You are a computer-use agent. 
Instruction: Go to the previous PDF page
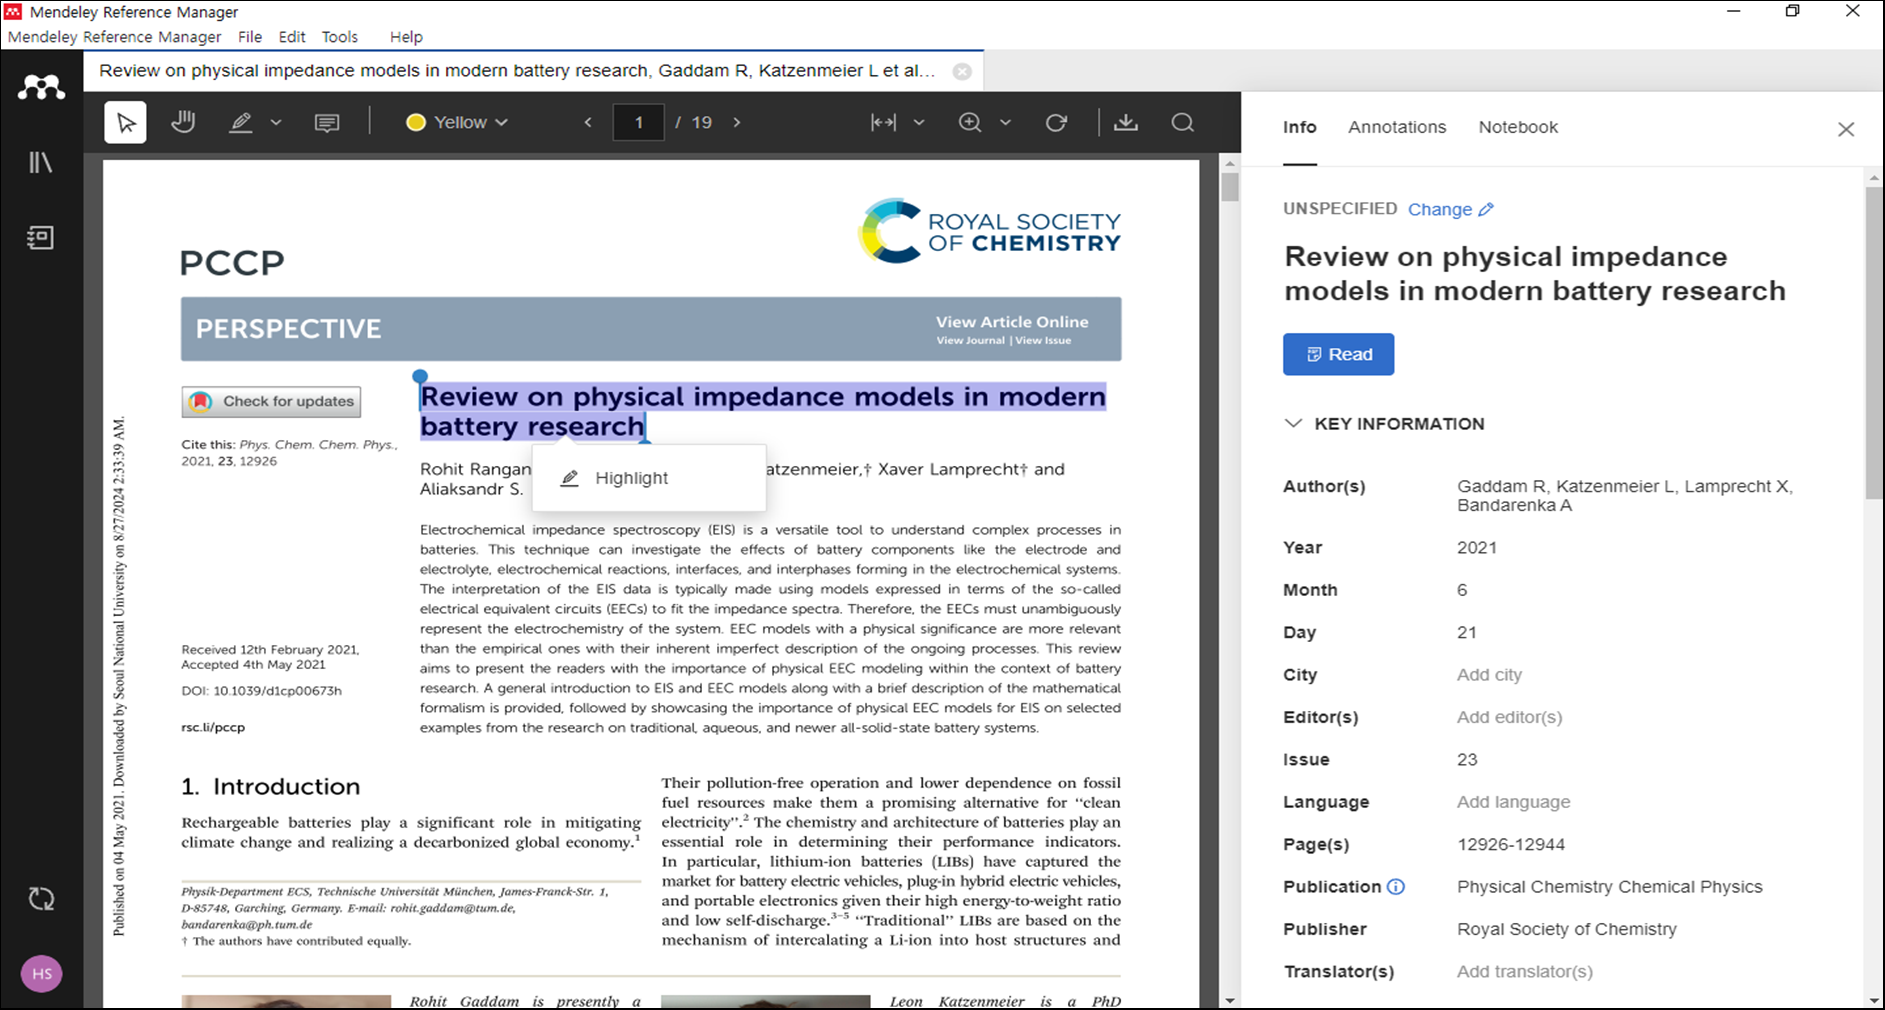pyautogui.click(x=588, y=122)
